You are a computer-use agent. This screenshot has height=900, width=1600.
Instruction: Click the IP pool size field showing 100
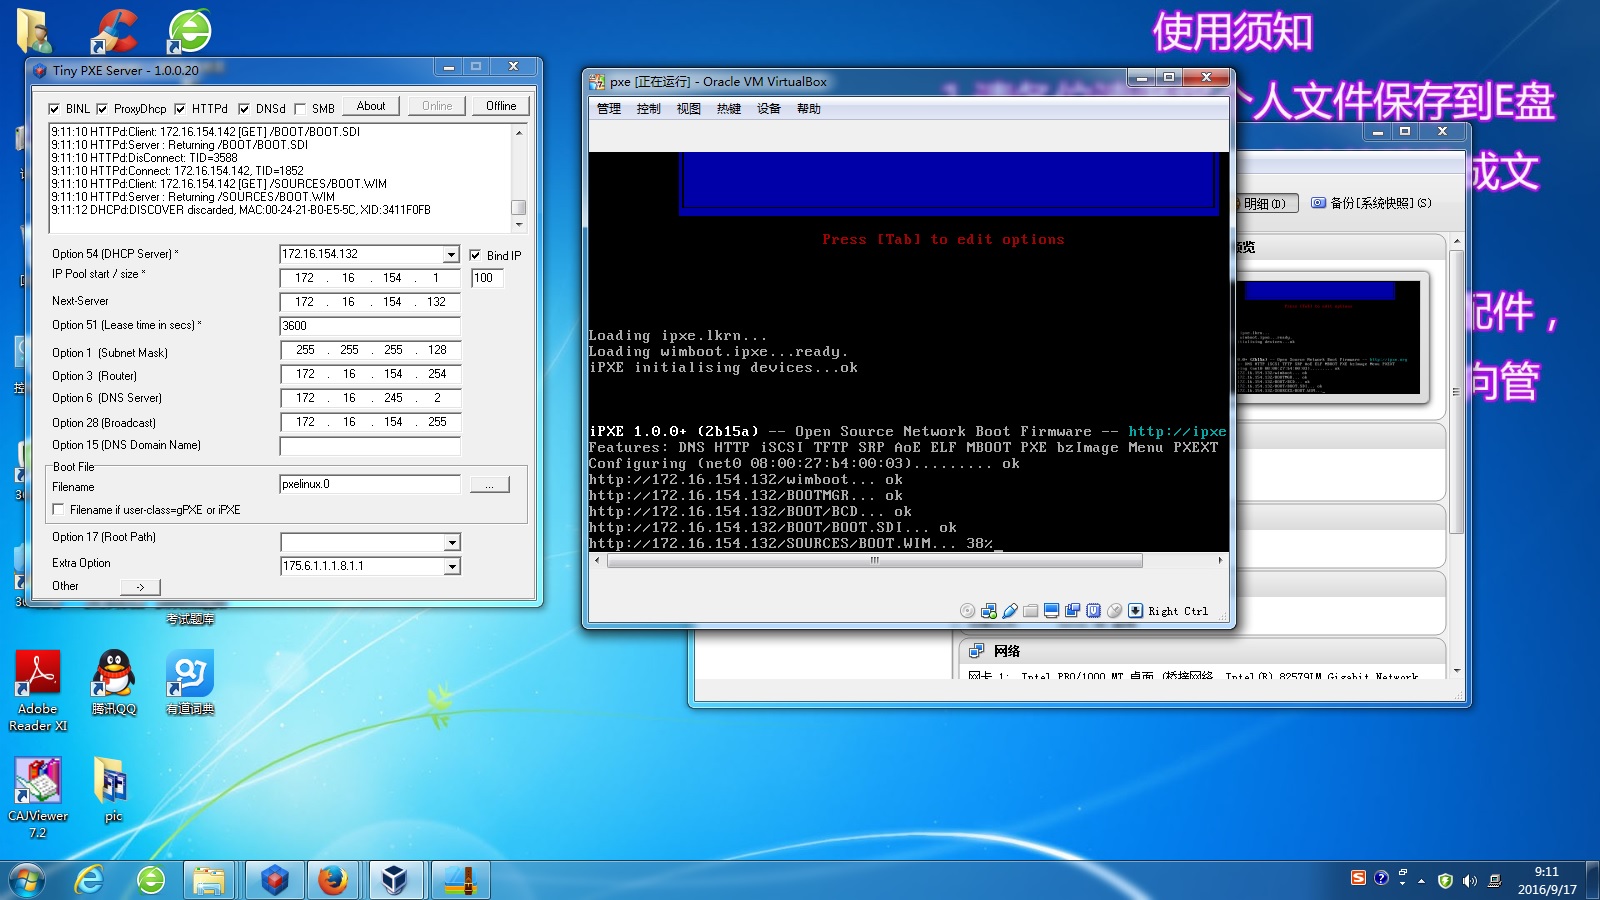click(487, 278)
